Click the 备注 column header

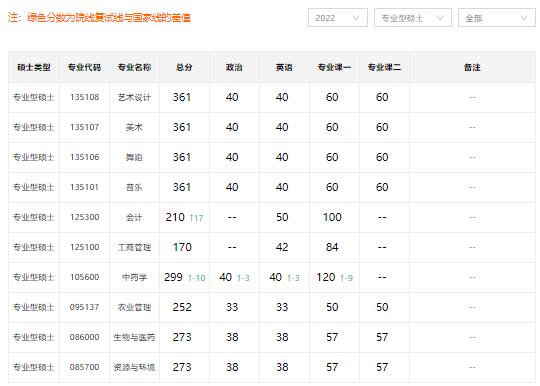(472, 67)
